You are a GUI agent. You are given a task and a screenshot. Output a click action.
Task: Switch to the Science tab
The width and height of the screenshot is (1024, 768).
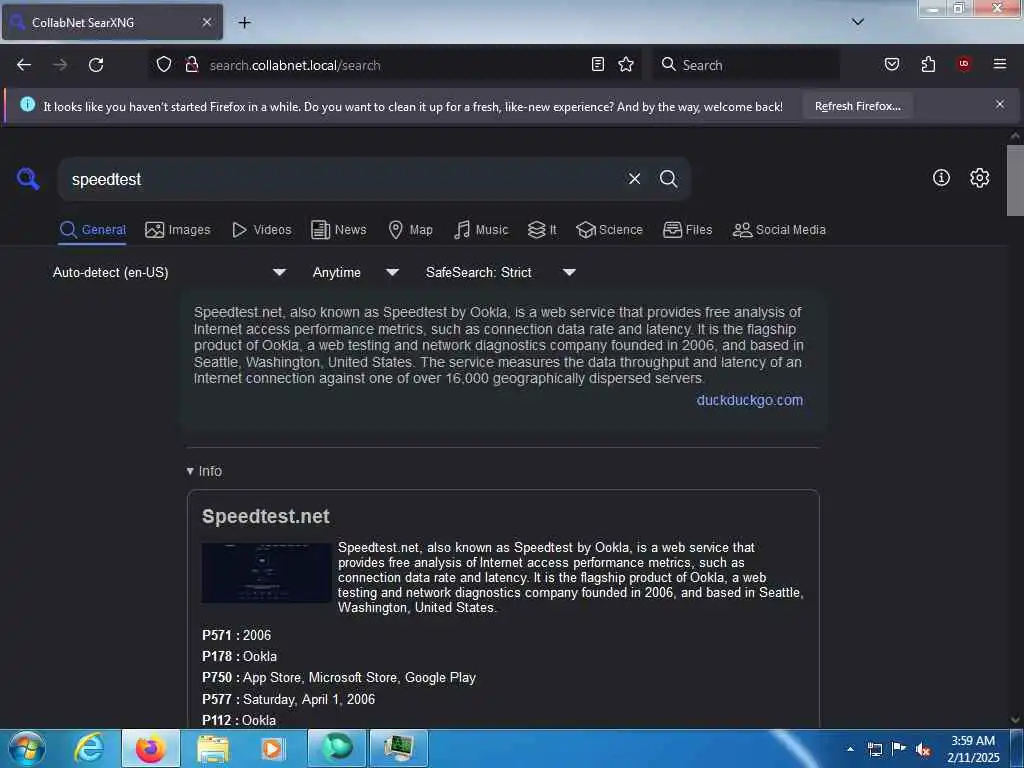(x=609, y=230)
